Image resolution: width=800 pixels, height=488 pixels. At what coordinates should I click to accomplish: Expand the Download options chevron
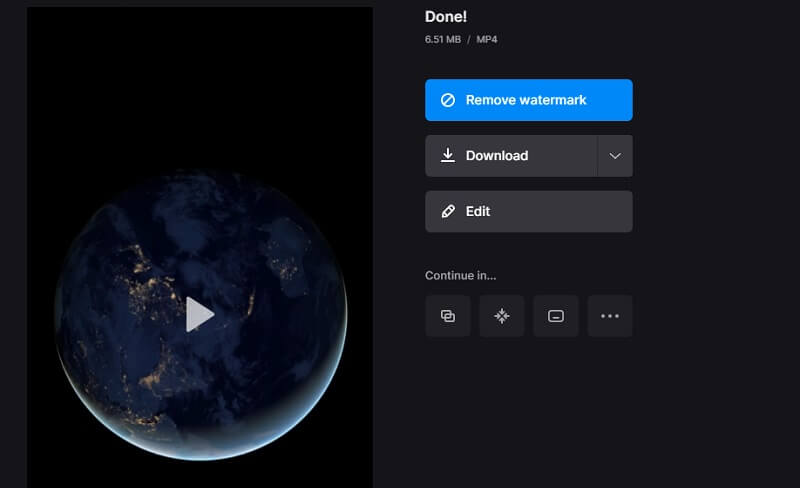click(x=615, y=156)
